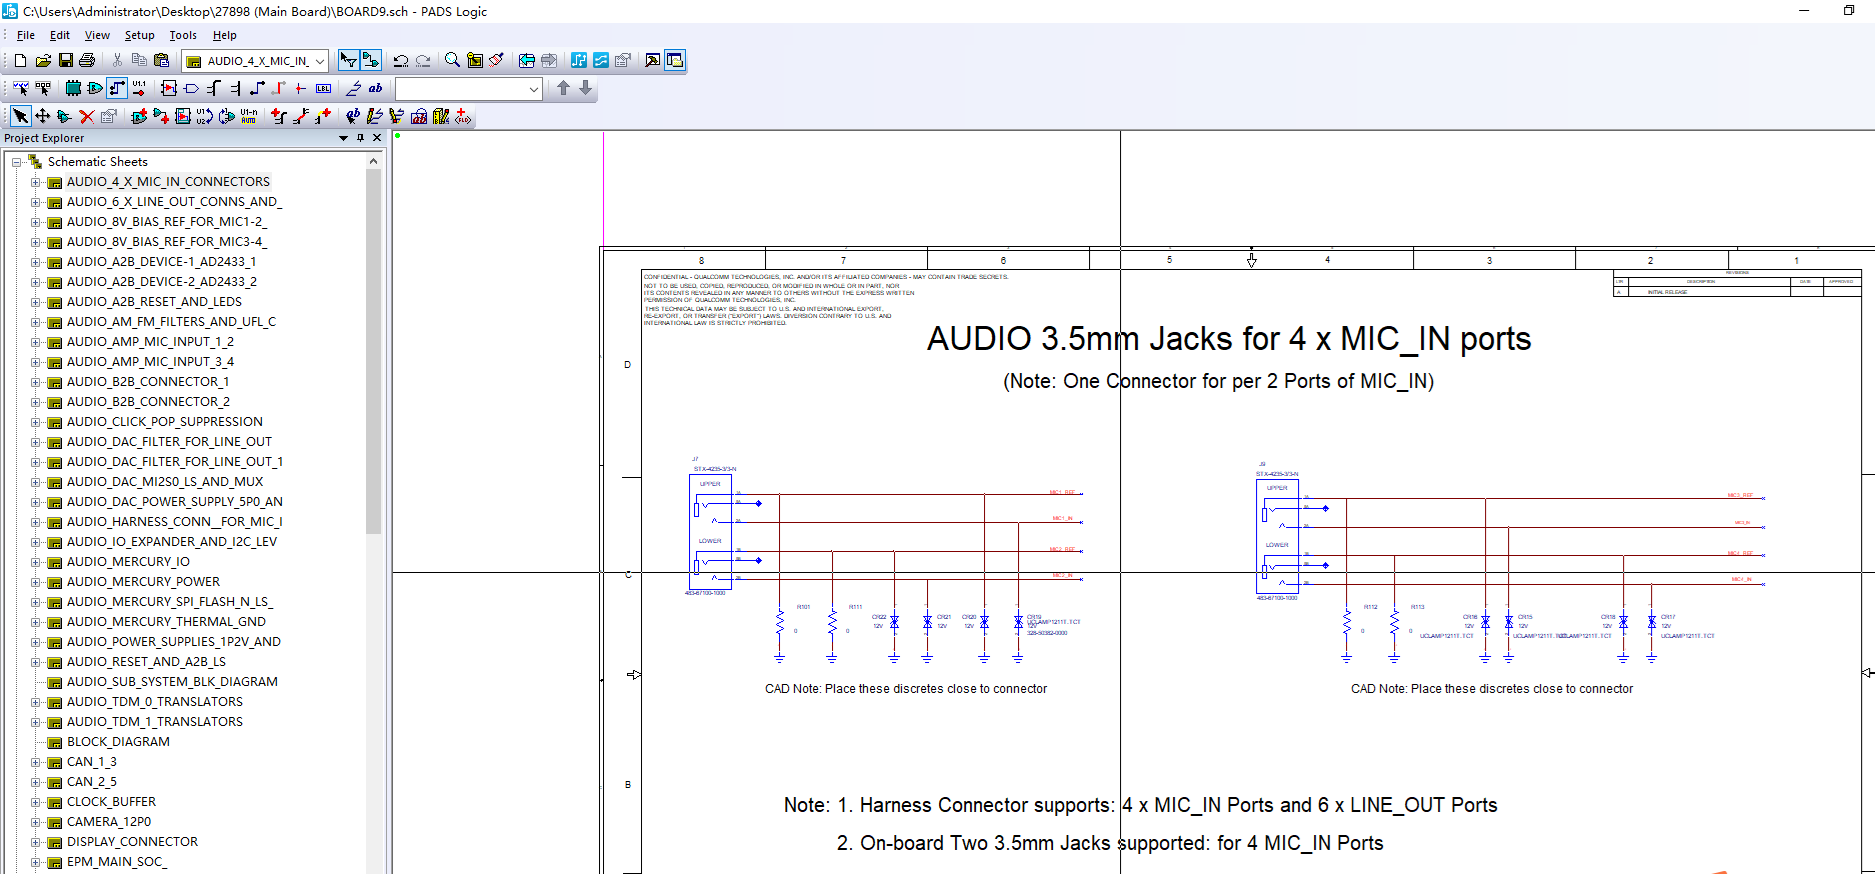The height and width of the screenshot is (874, 1875).
Task: Click Project Explorer vertical scrollbar thumb
Action: tap(374, 350)
